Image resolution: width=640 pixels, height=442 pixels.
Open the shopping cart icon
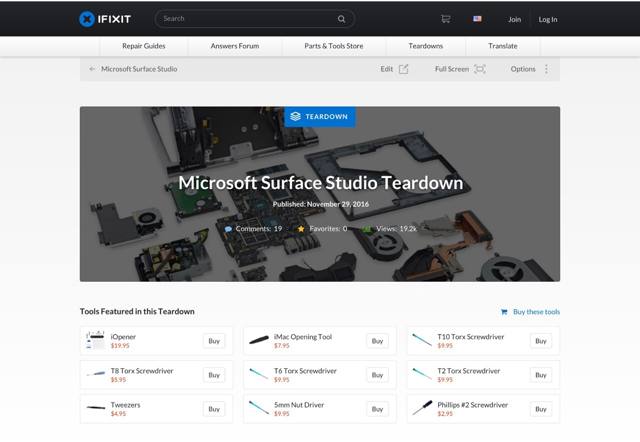pyautogui.click(x=445, y=18)
